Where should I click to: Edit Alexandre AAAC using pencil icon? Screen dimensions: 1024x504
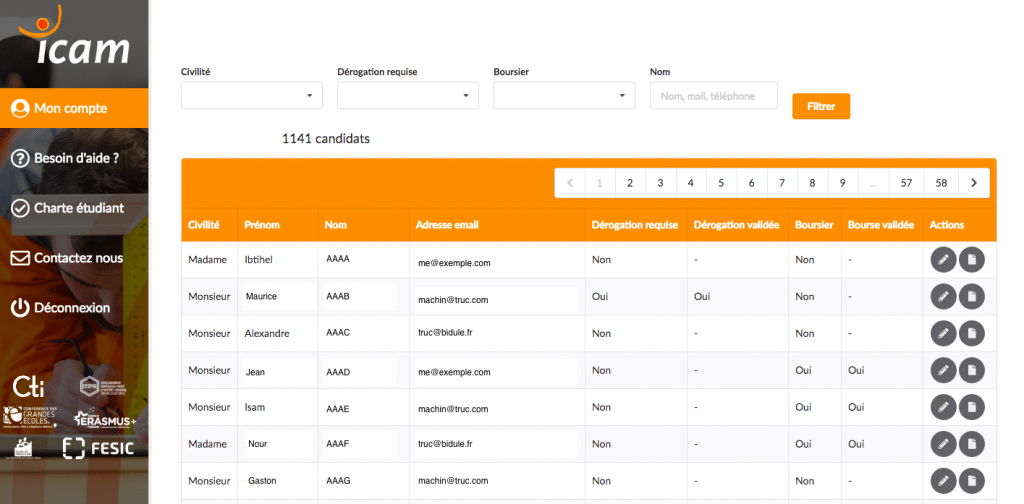click(x=942, y=334)
